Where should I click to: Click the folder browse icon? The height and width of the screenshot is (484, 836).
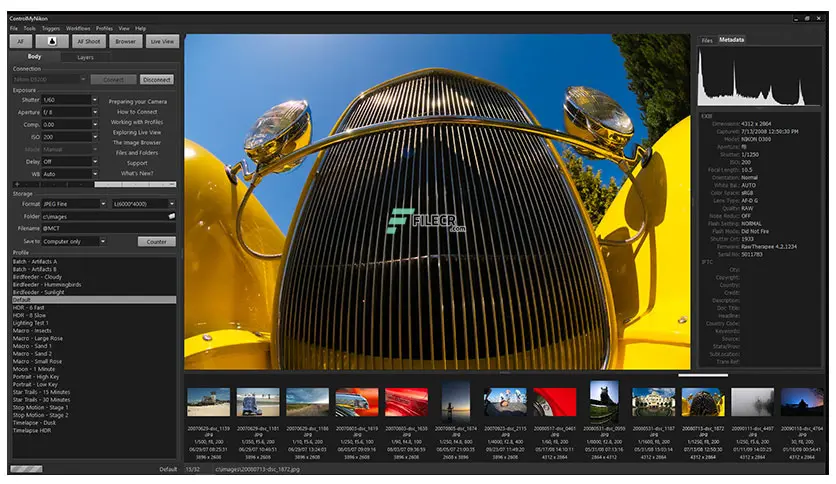[x=172, y=216]
